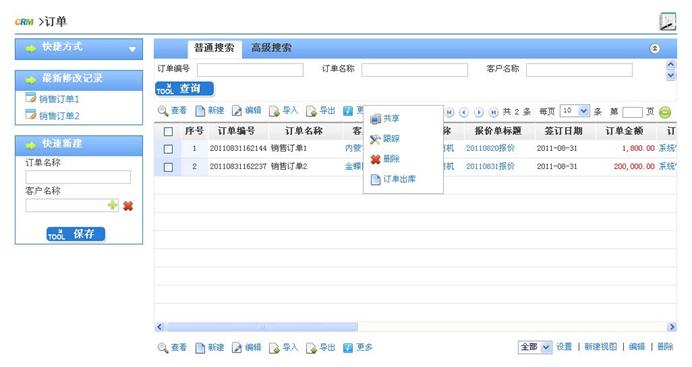Click the bottom toolbar 新建 icon

point(200,348)
